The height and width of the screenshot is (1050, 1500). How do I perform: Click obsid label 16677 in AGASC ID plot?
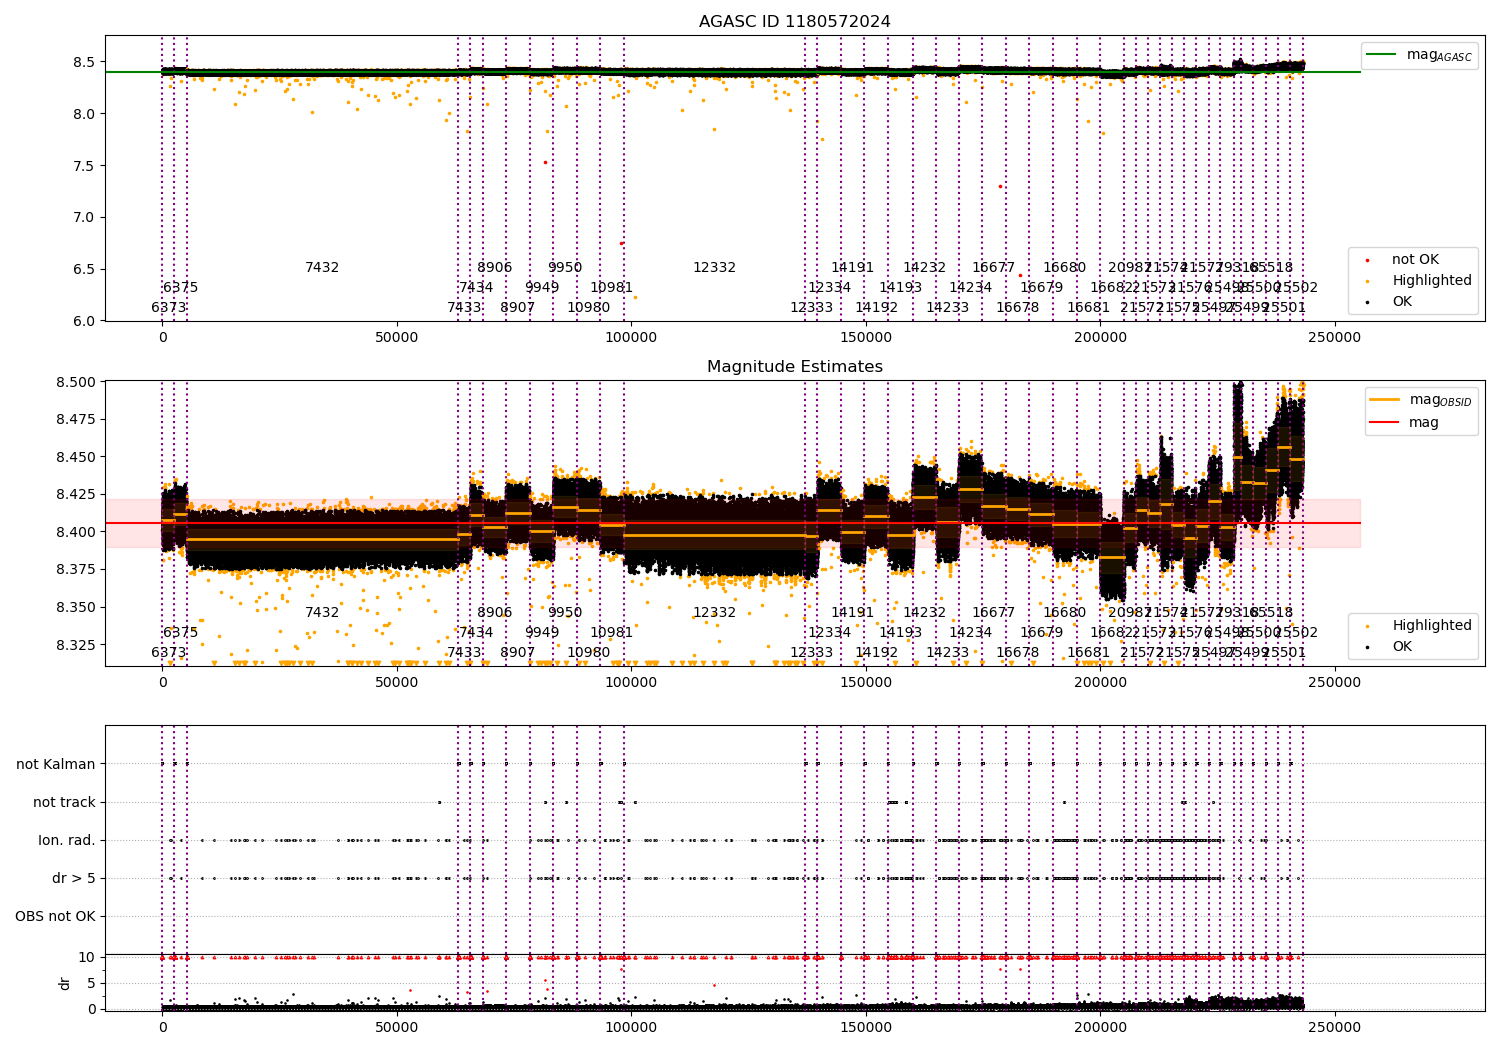pos(993,268)
